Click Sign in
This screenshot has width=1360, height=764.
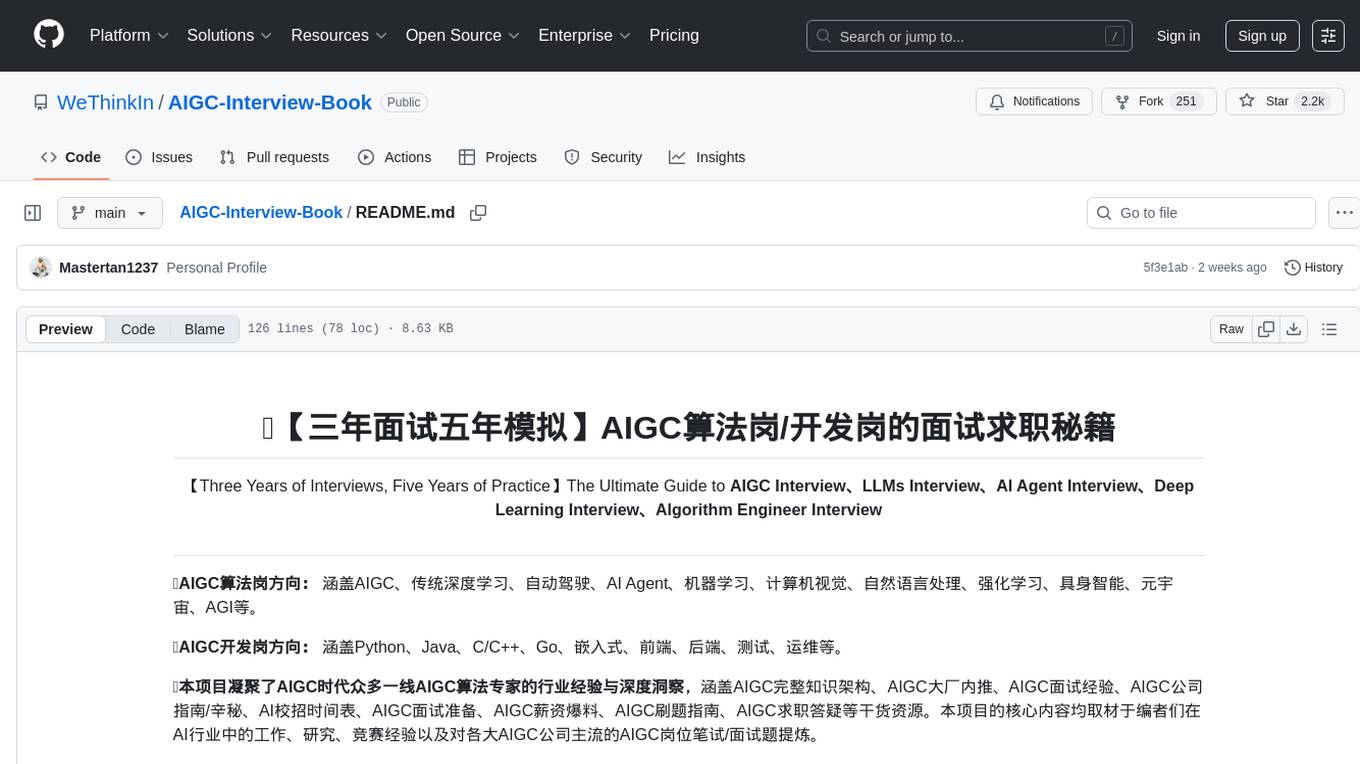[1178, 36]
